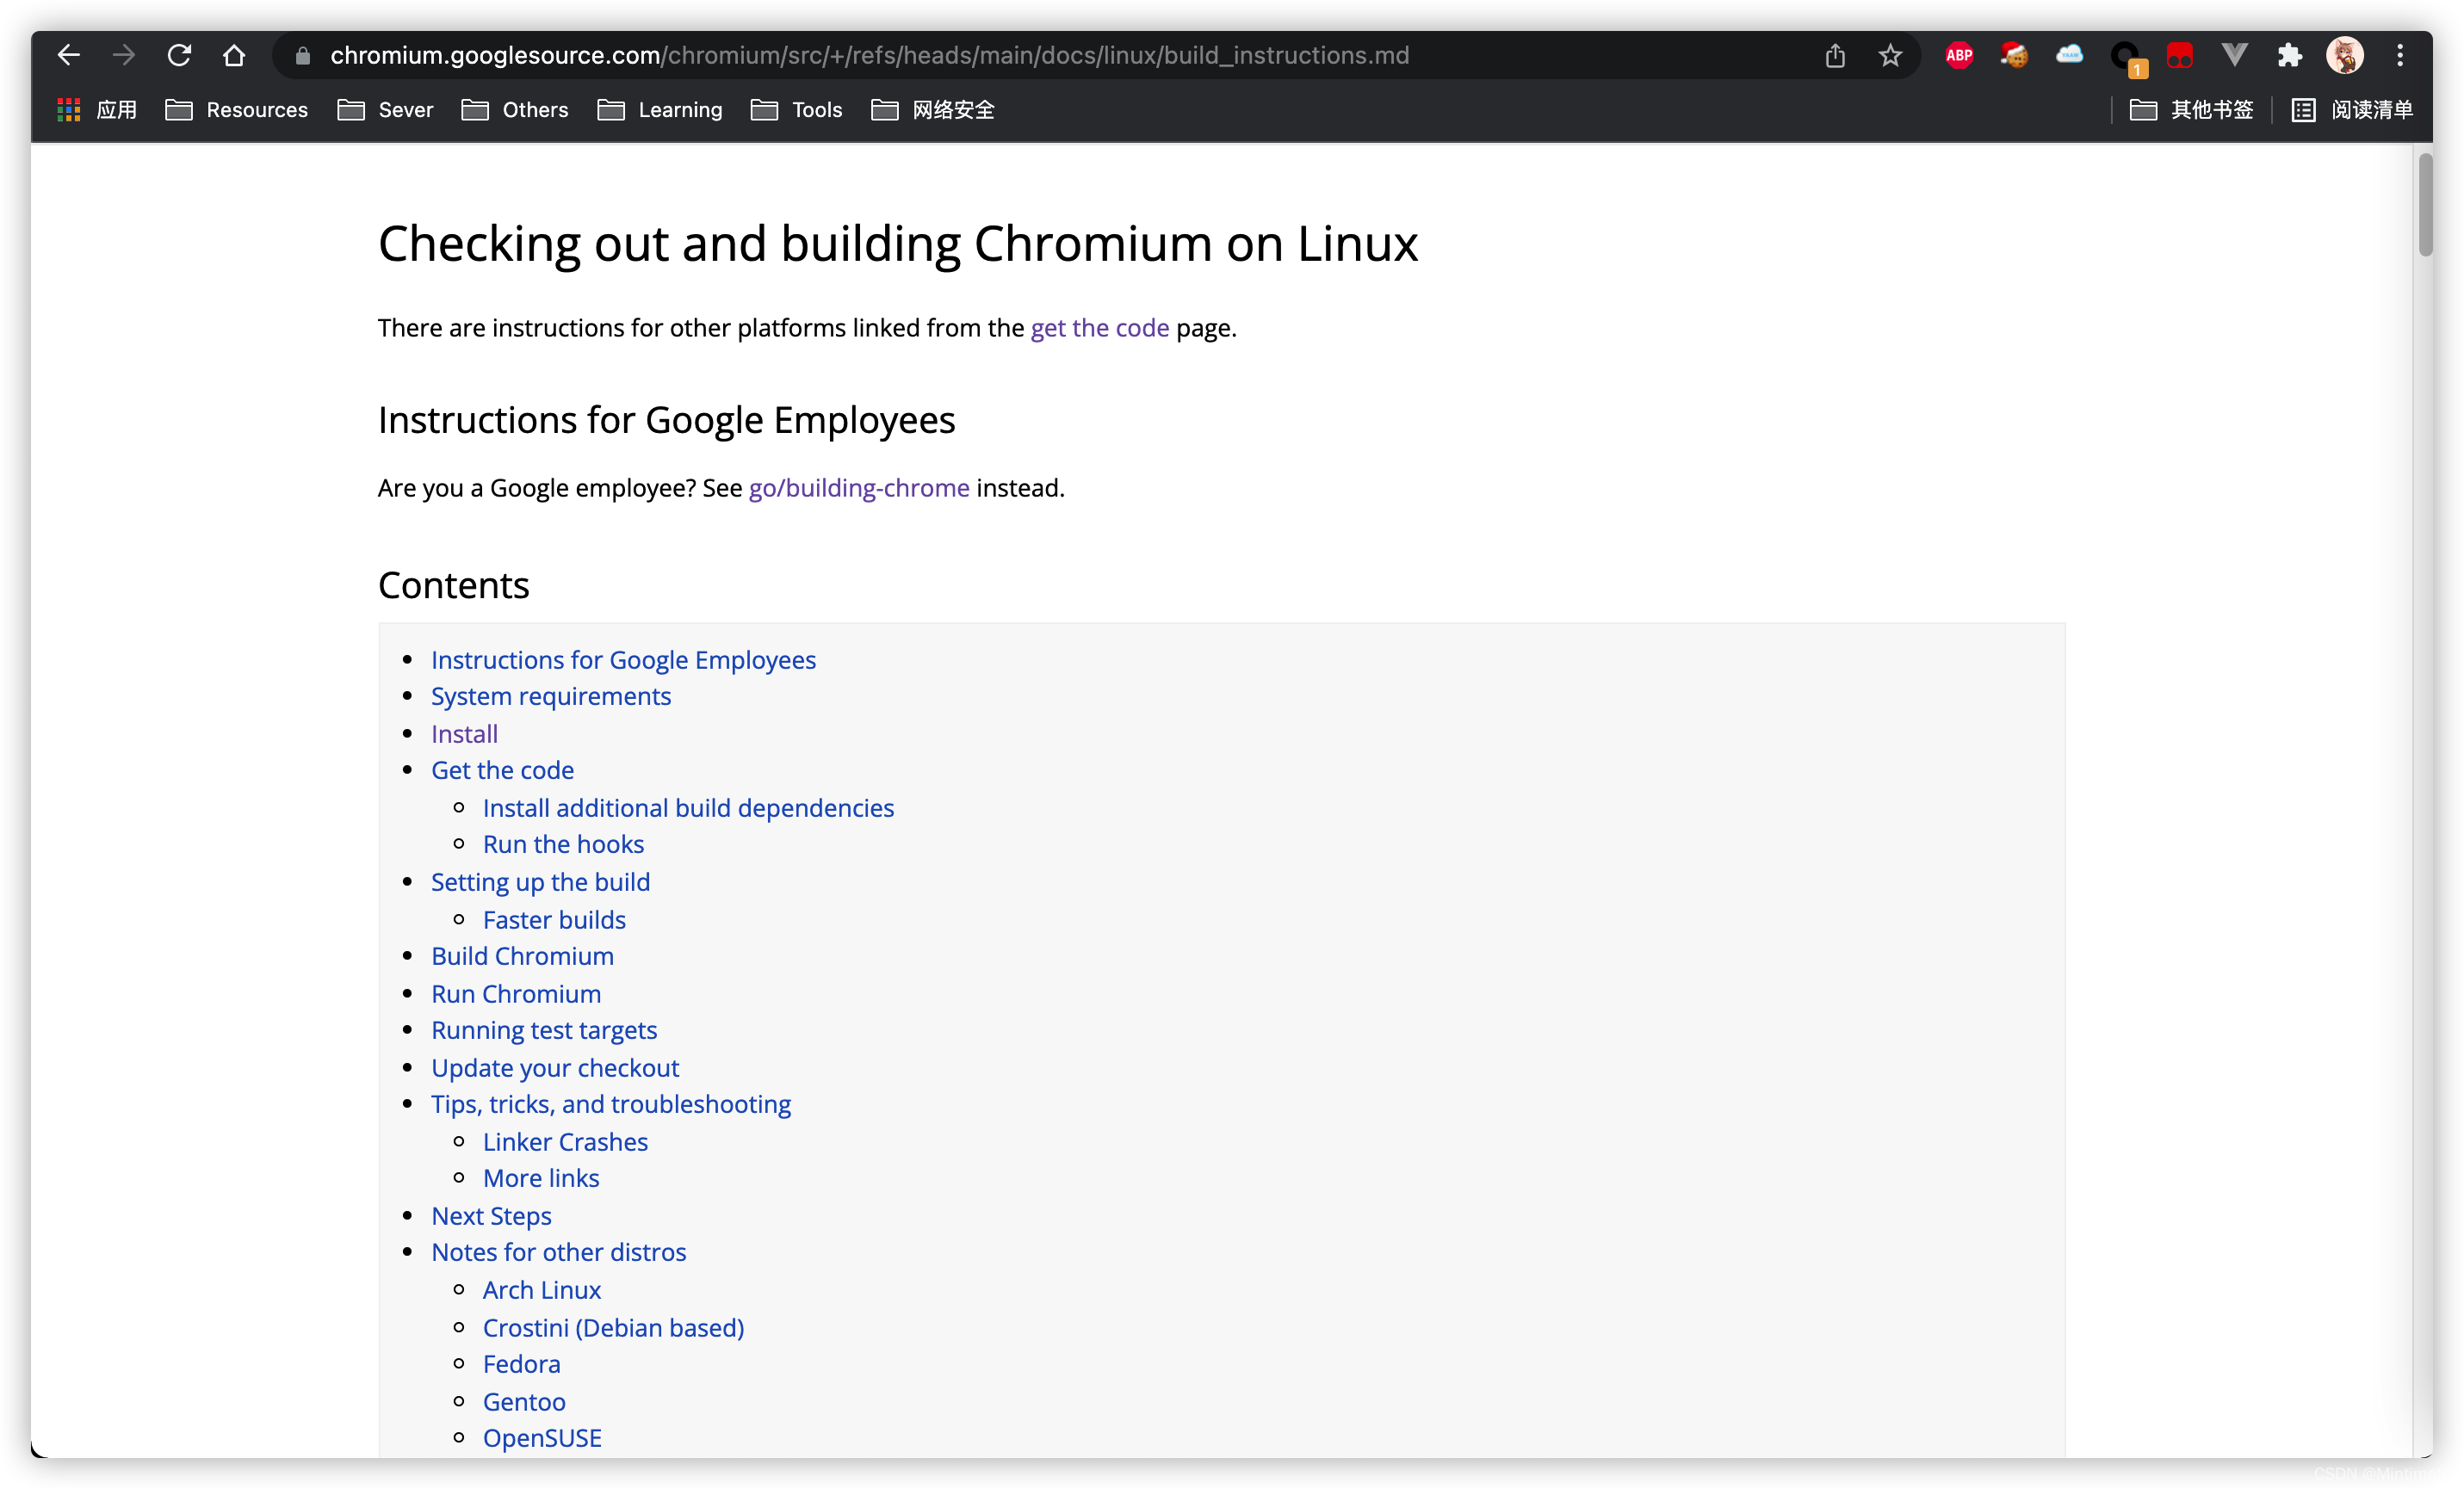Follow the go/building-chrome link
The height and width of the screenshot is (1489, 2464).
coord(858,488)
